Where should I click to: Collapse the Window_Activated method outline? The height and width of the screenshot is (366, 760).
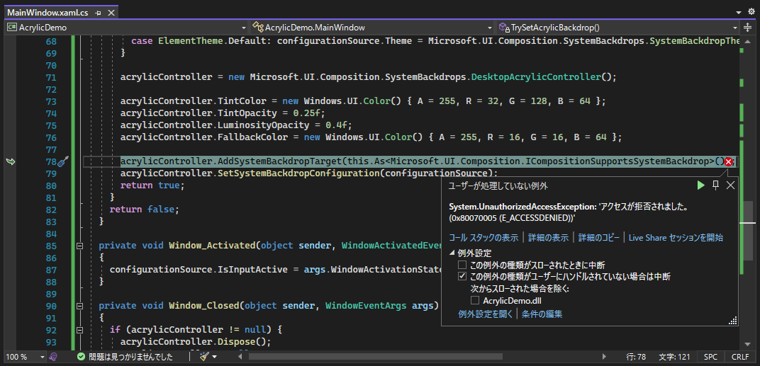coord(80,246)
